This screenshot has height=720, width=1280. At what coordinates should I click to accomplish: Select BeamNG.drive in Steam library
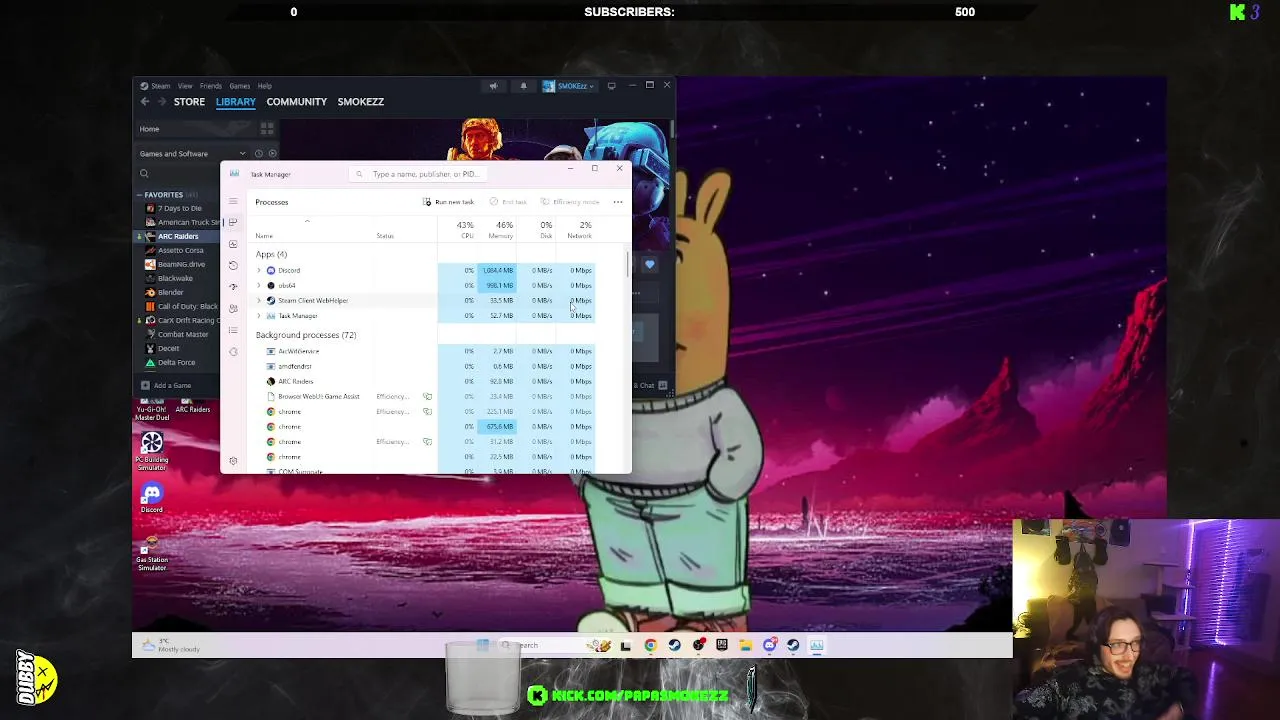[180, 264]
